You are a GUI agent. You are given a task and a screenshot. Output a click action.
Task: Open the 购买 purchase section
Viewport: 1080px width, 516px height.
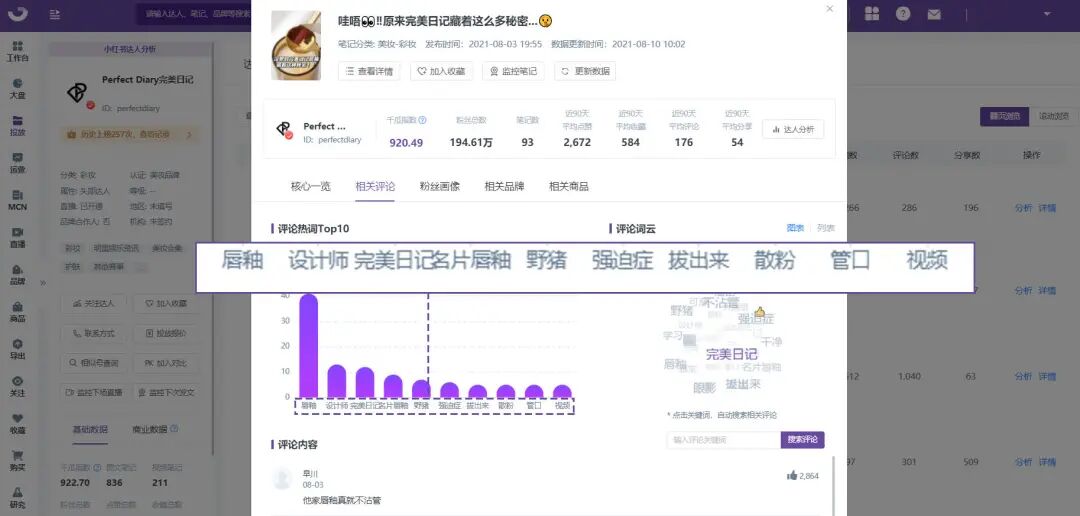[17, 461]
